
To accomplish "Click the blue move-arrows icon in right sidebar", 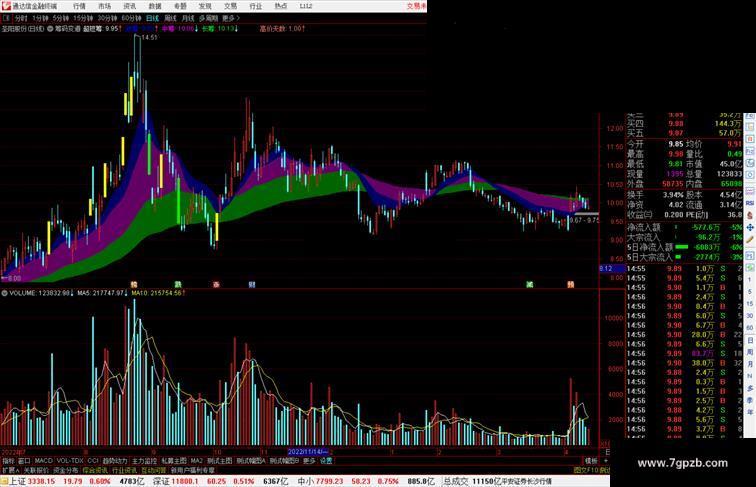I will 750,227.
